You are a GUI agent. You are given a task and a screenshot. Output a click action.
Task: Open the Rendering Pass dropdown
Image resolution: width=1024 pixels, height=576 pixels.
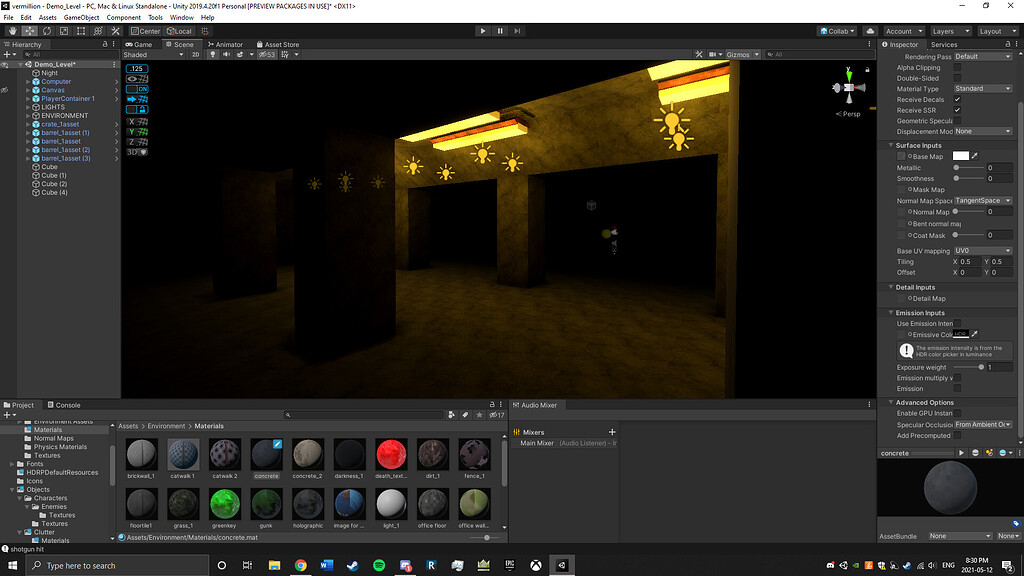983,57
